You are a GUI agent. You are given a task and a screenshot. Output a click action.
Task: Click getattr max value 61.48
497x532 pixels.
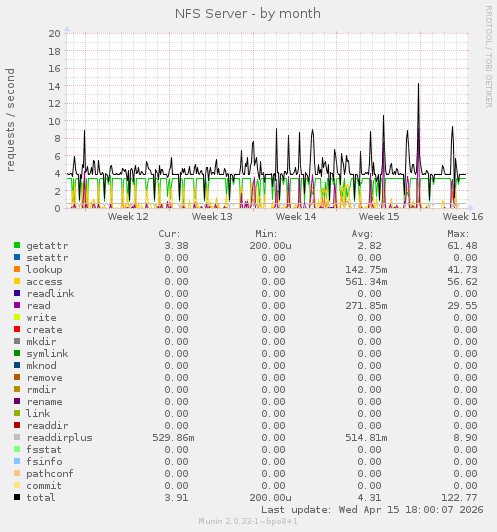[462, 246]
